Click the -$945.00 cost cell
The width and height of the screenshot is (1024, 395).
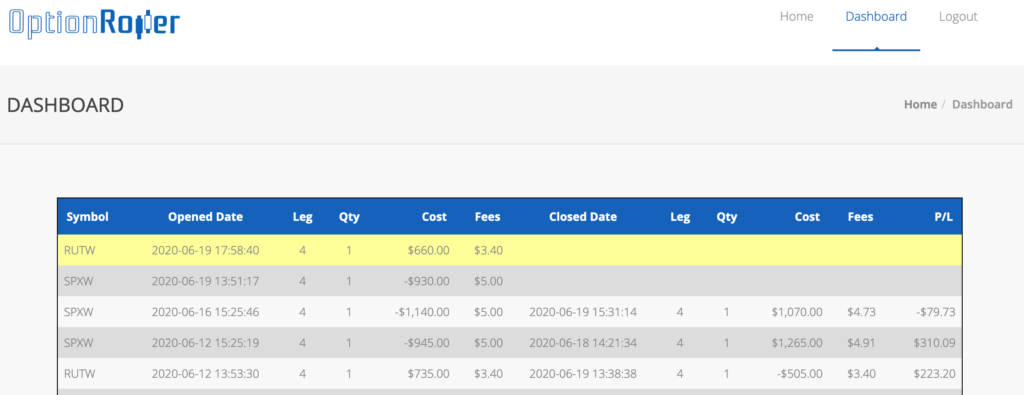[x=426, y=343]
